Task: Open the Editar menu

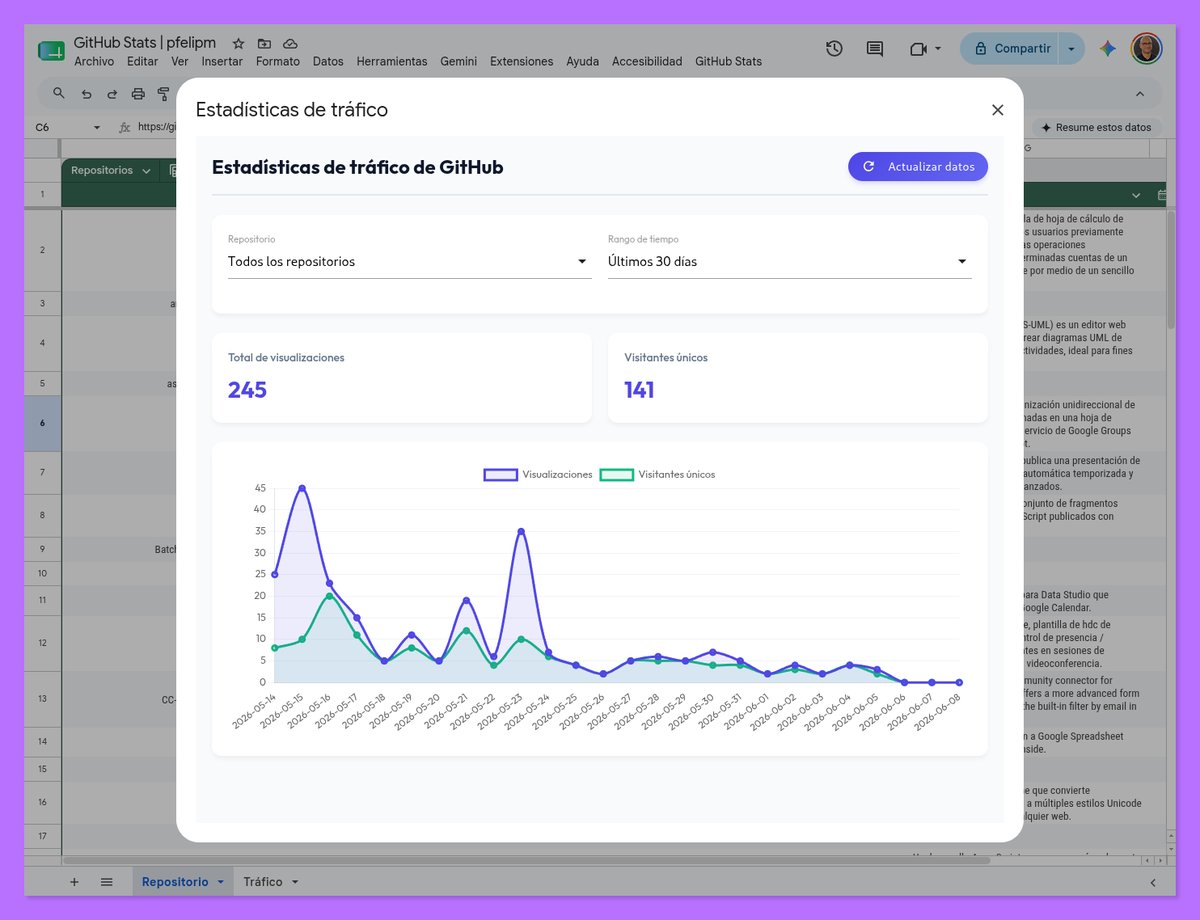Action: tap(142, 61)
